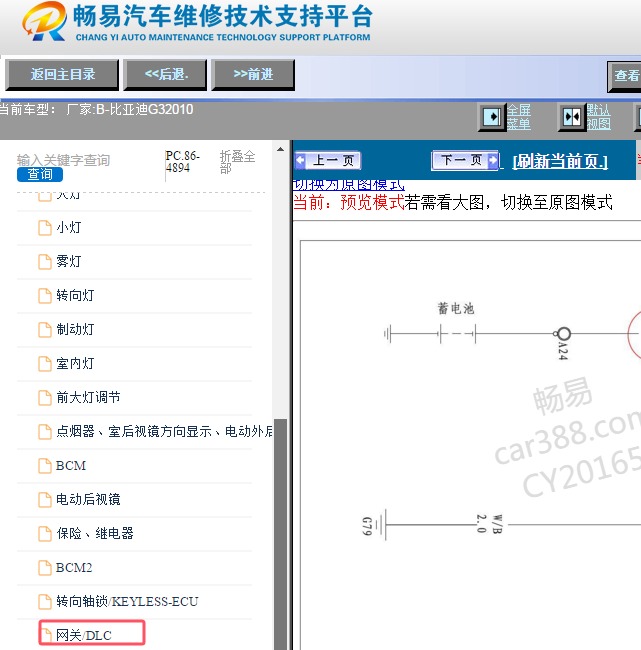
Task: Open the 雾灯 tree item
Action: click(69, 262)
